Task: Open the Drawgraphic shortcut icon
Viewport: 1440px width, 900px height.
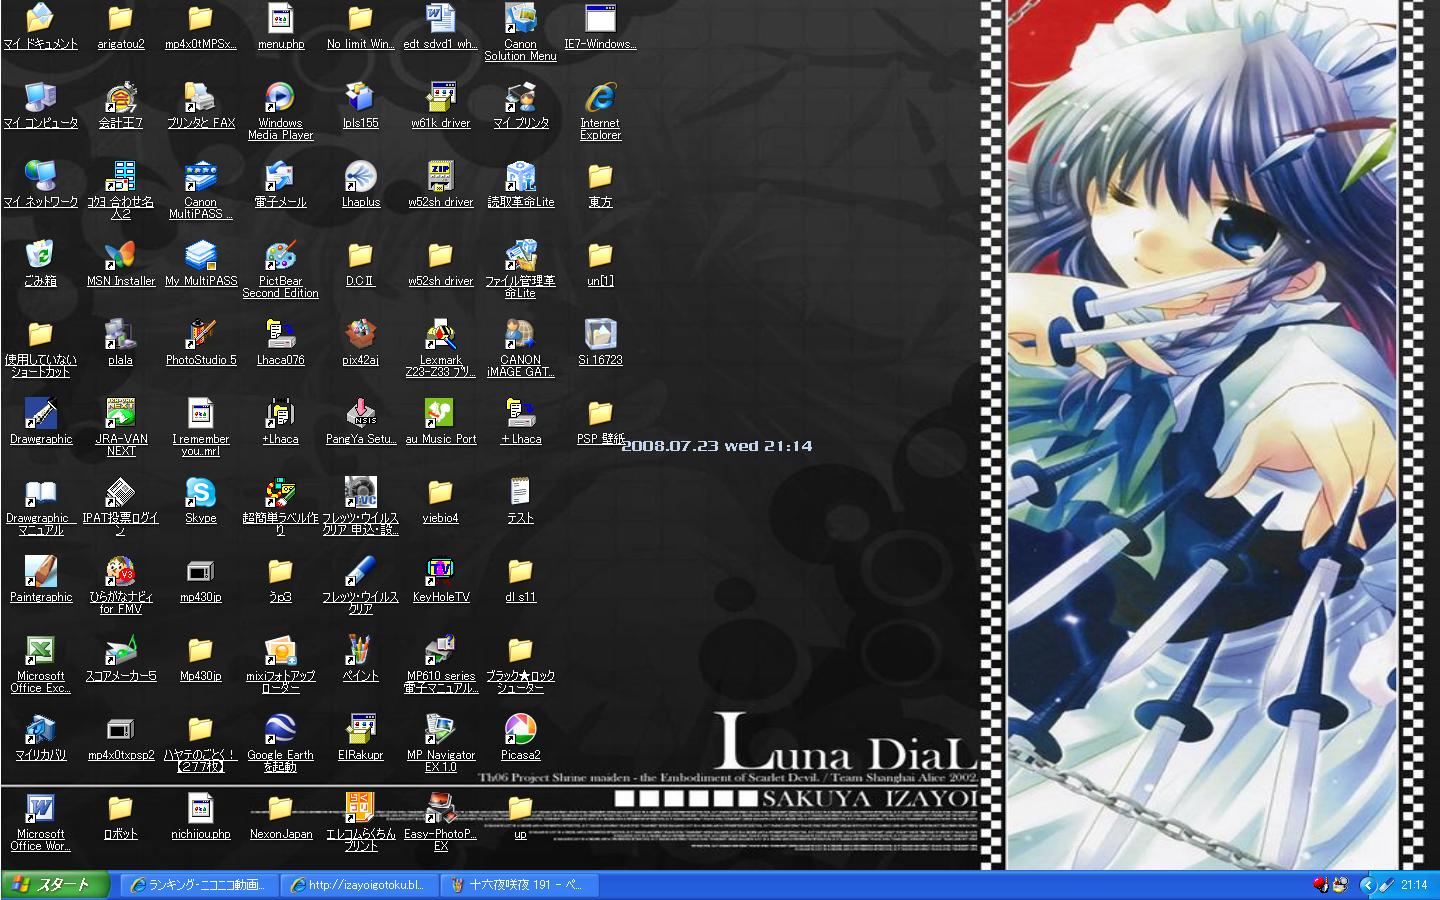Action: 40,413
